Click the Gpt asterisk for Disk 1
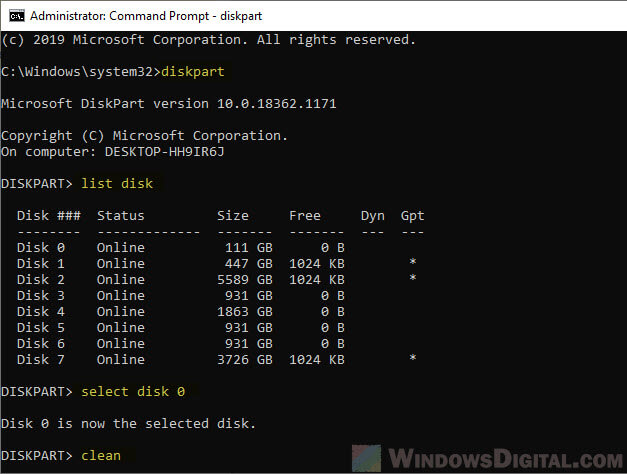Viewport: 627px width, 474px height. (x=413, y=262)
